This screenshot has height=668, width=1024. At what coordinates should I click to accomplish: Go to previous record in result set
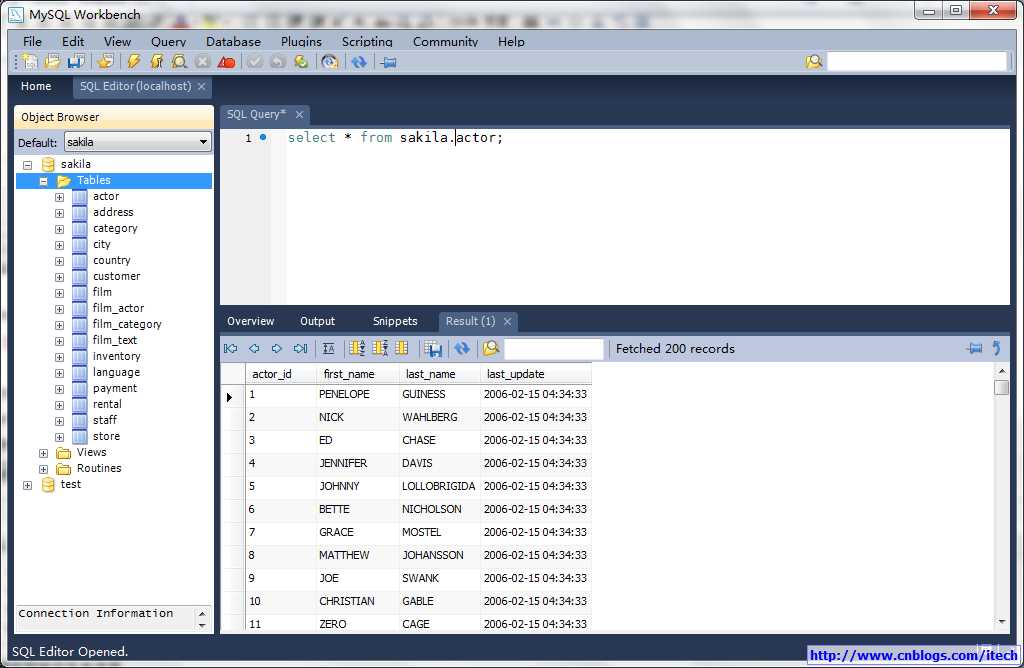point(254,349)
